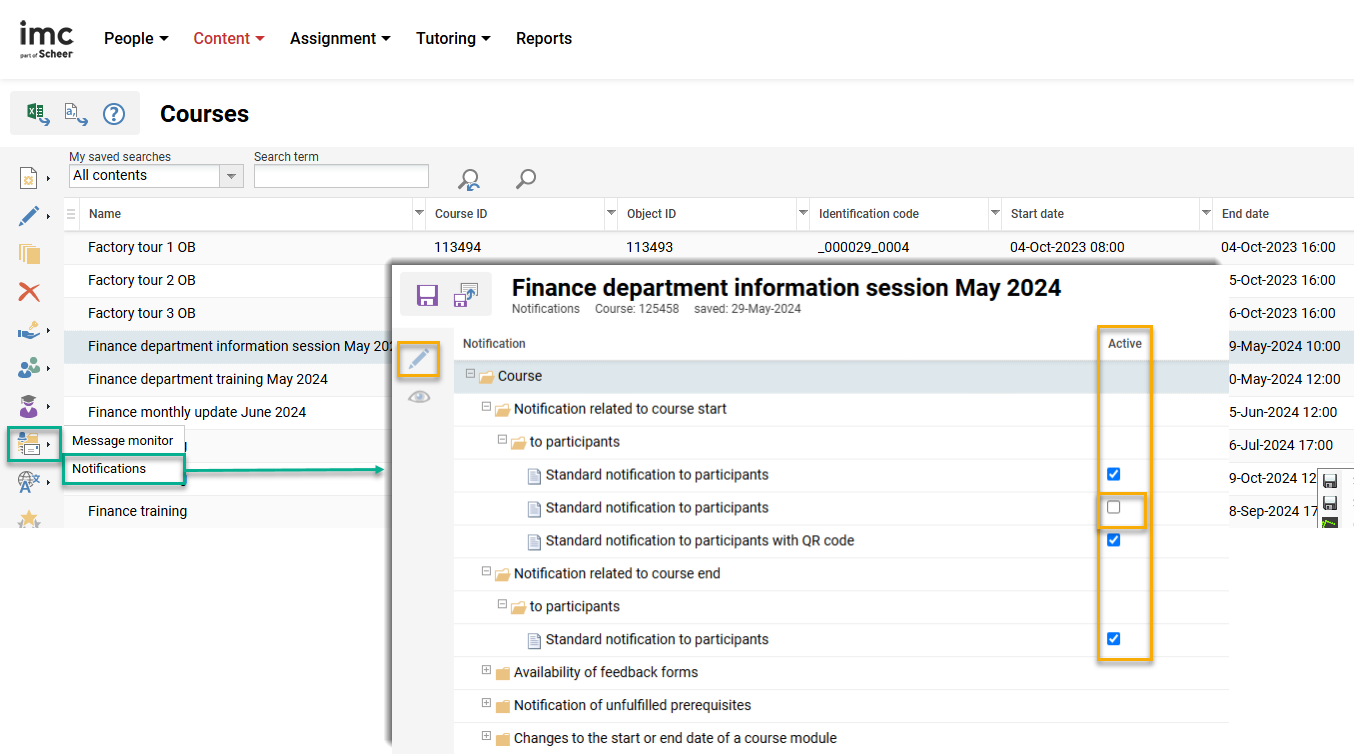
Task: Click the pencil edit icon in notifications panel
Action: 420,359
